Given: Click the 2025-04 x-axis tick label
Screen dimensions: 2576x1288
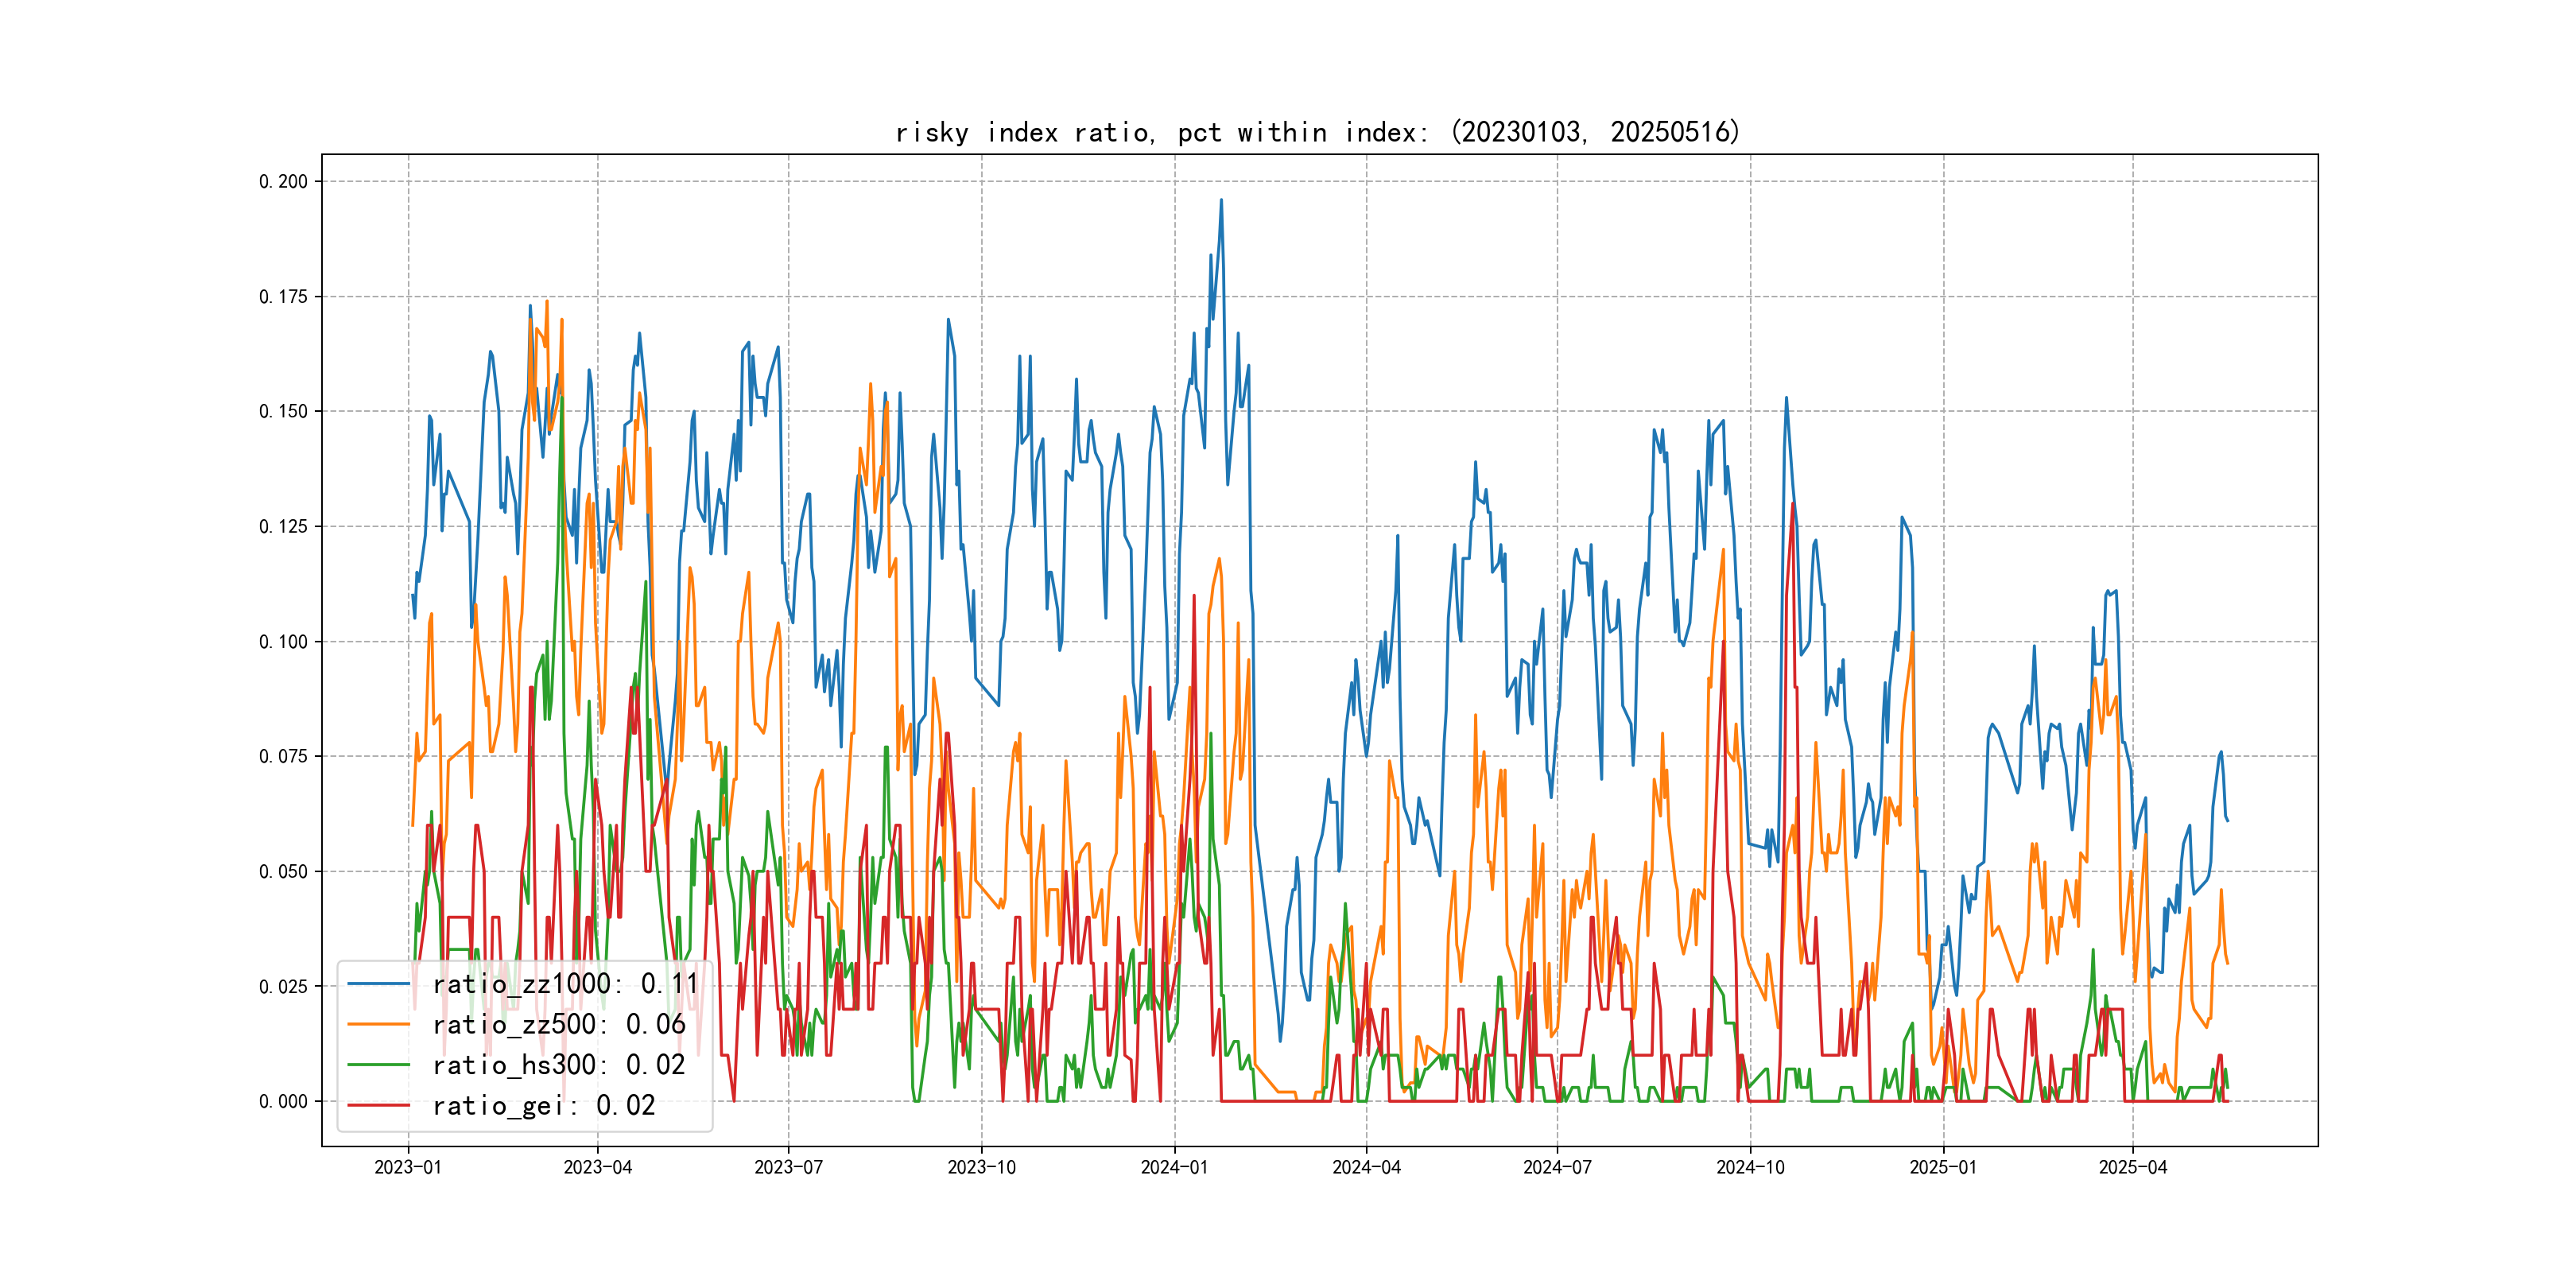Looking at the screenshot, I should pyautogui.click(x=2132, y=1167).
